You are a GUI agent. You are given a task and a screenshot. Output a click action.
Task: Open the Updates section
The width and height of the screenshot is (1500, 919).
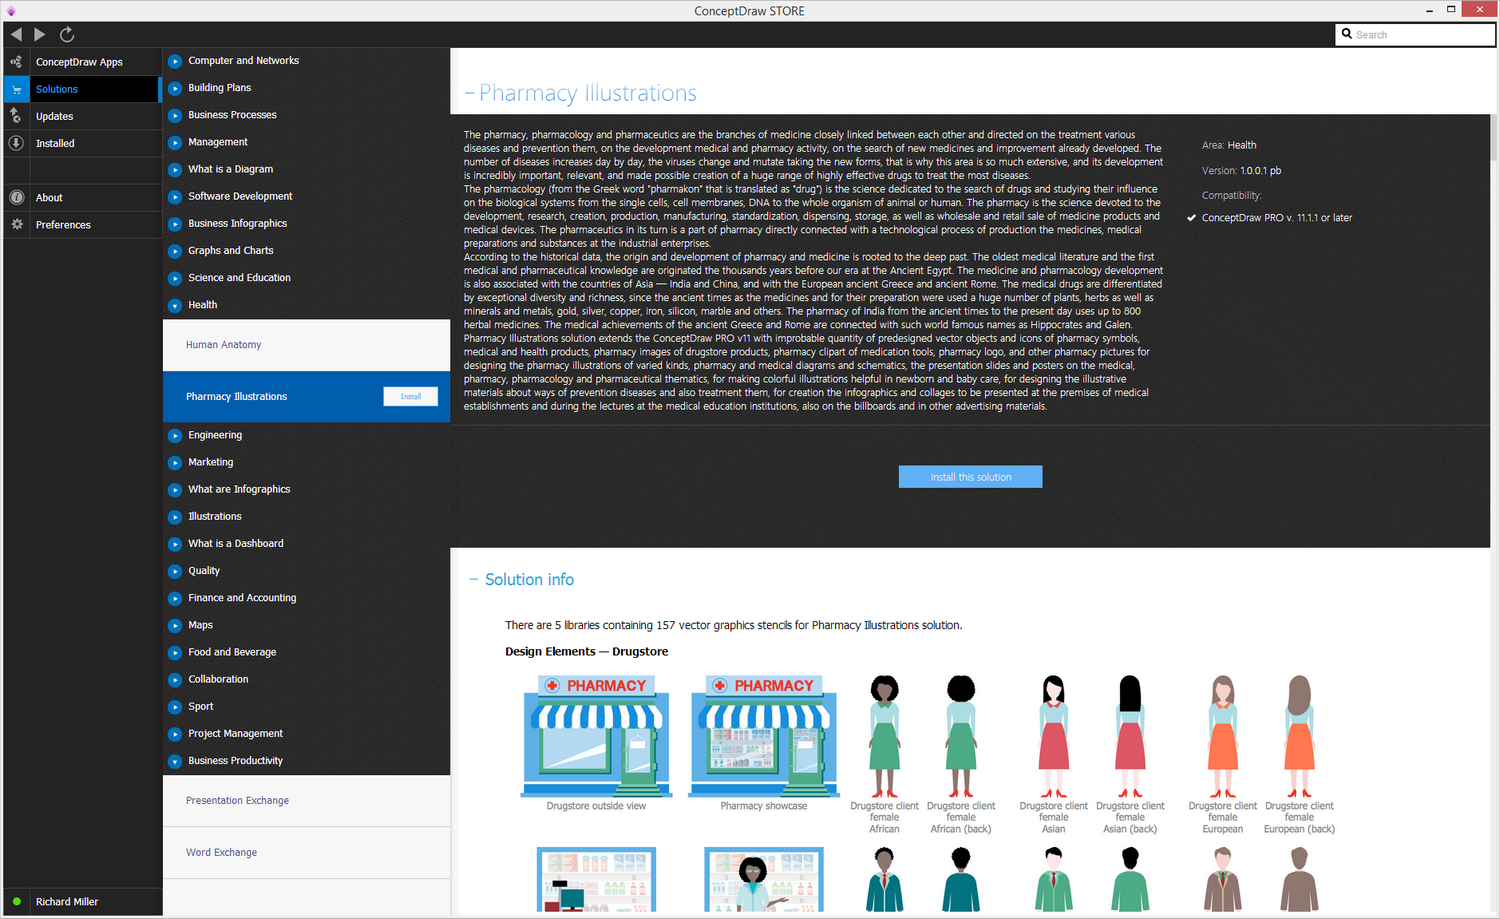(x=54, y=116)
